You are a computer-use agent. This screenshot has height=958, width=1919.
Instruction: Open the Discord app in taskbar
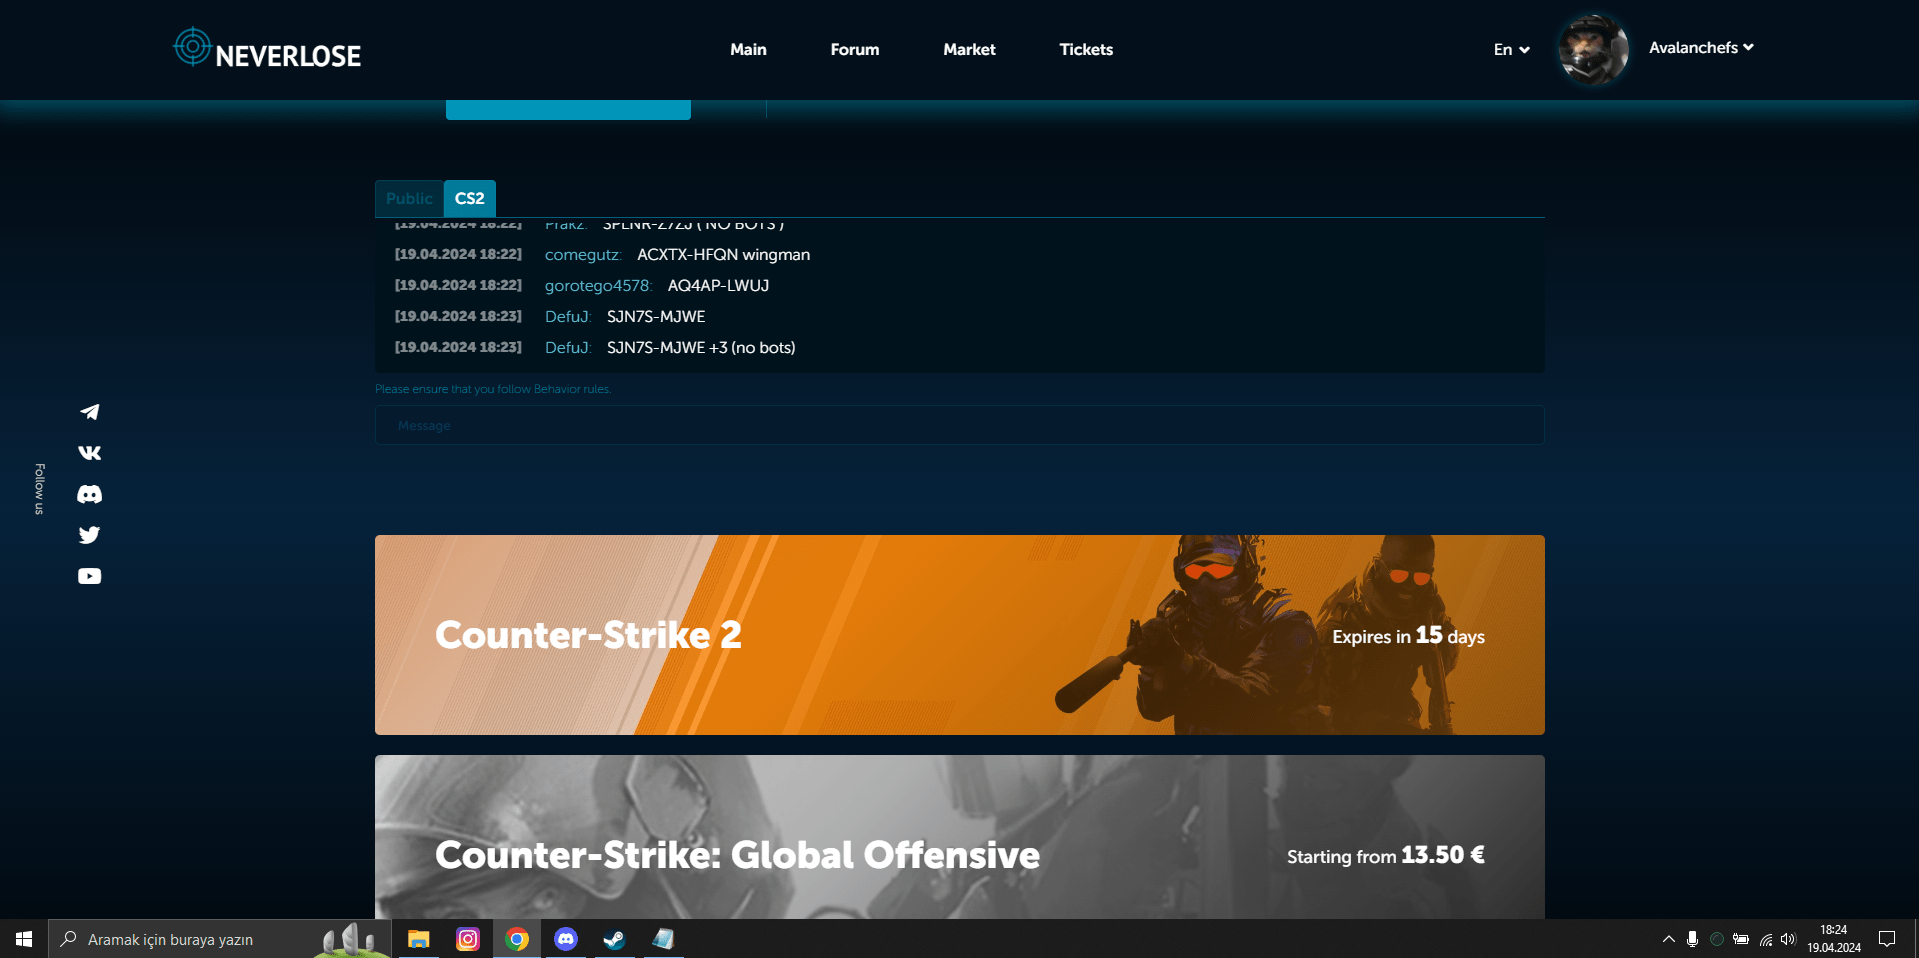coord(566,939)
